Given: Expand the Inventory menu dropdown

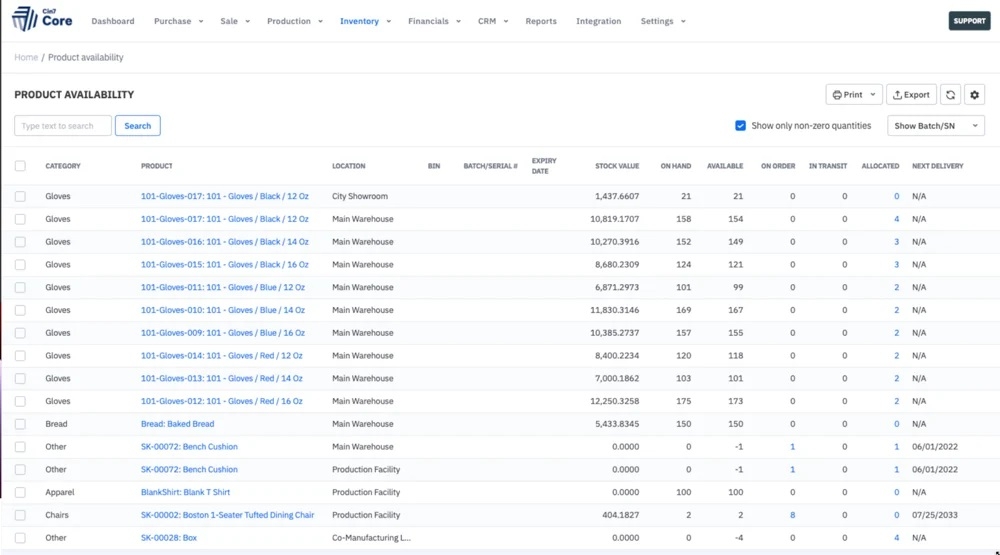Looking at the screenshot, I should (x=365, y=21).
